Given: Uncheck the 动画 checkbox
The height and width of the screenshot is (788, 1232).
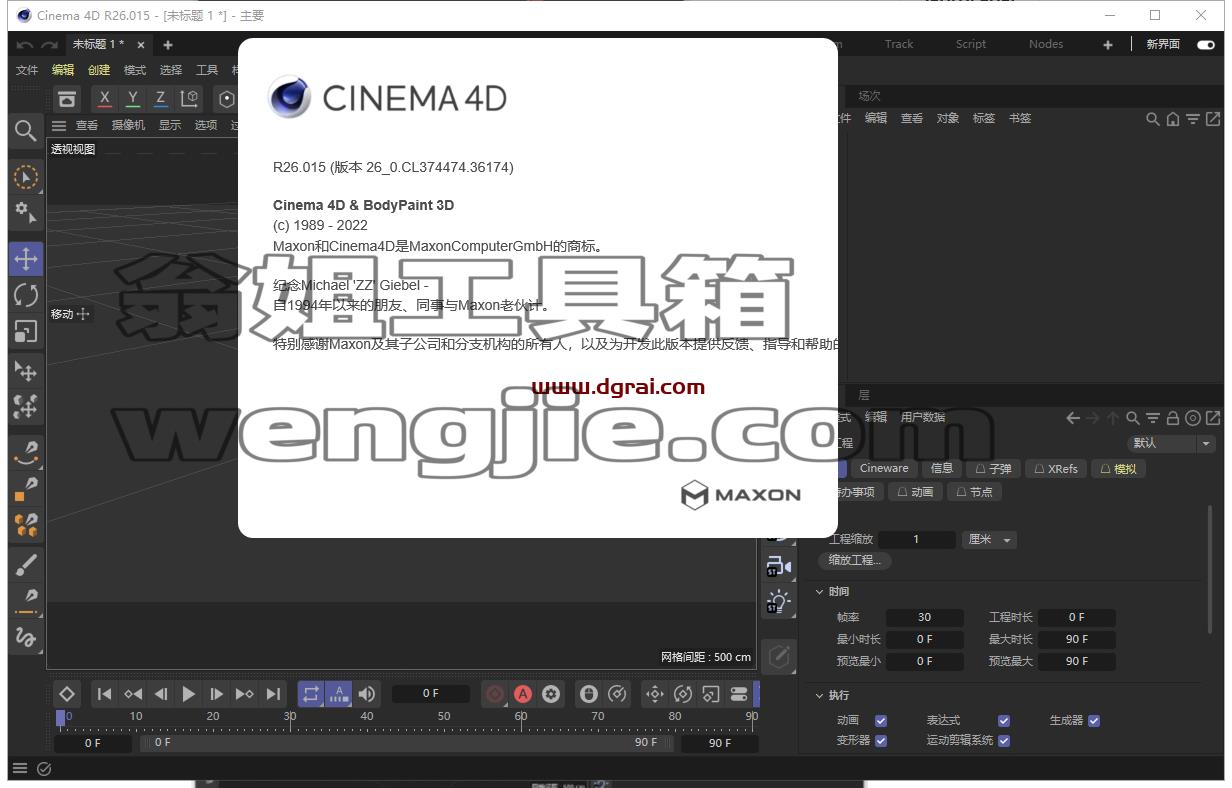Looking at the screenshot, I should (881, 720).
